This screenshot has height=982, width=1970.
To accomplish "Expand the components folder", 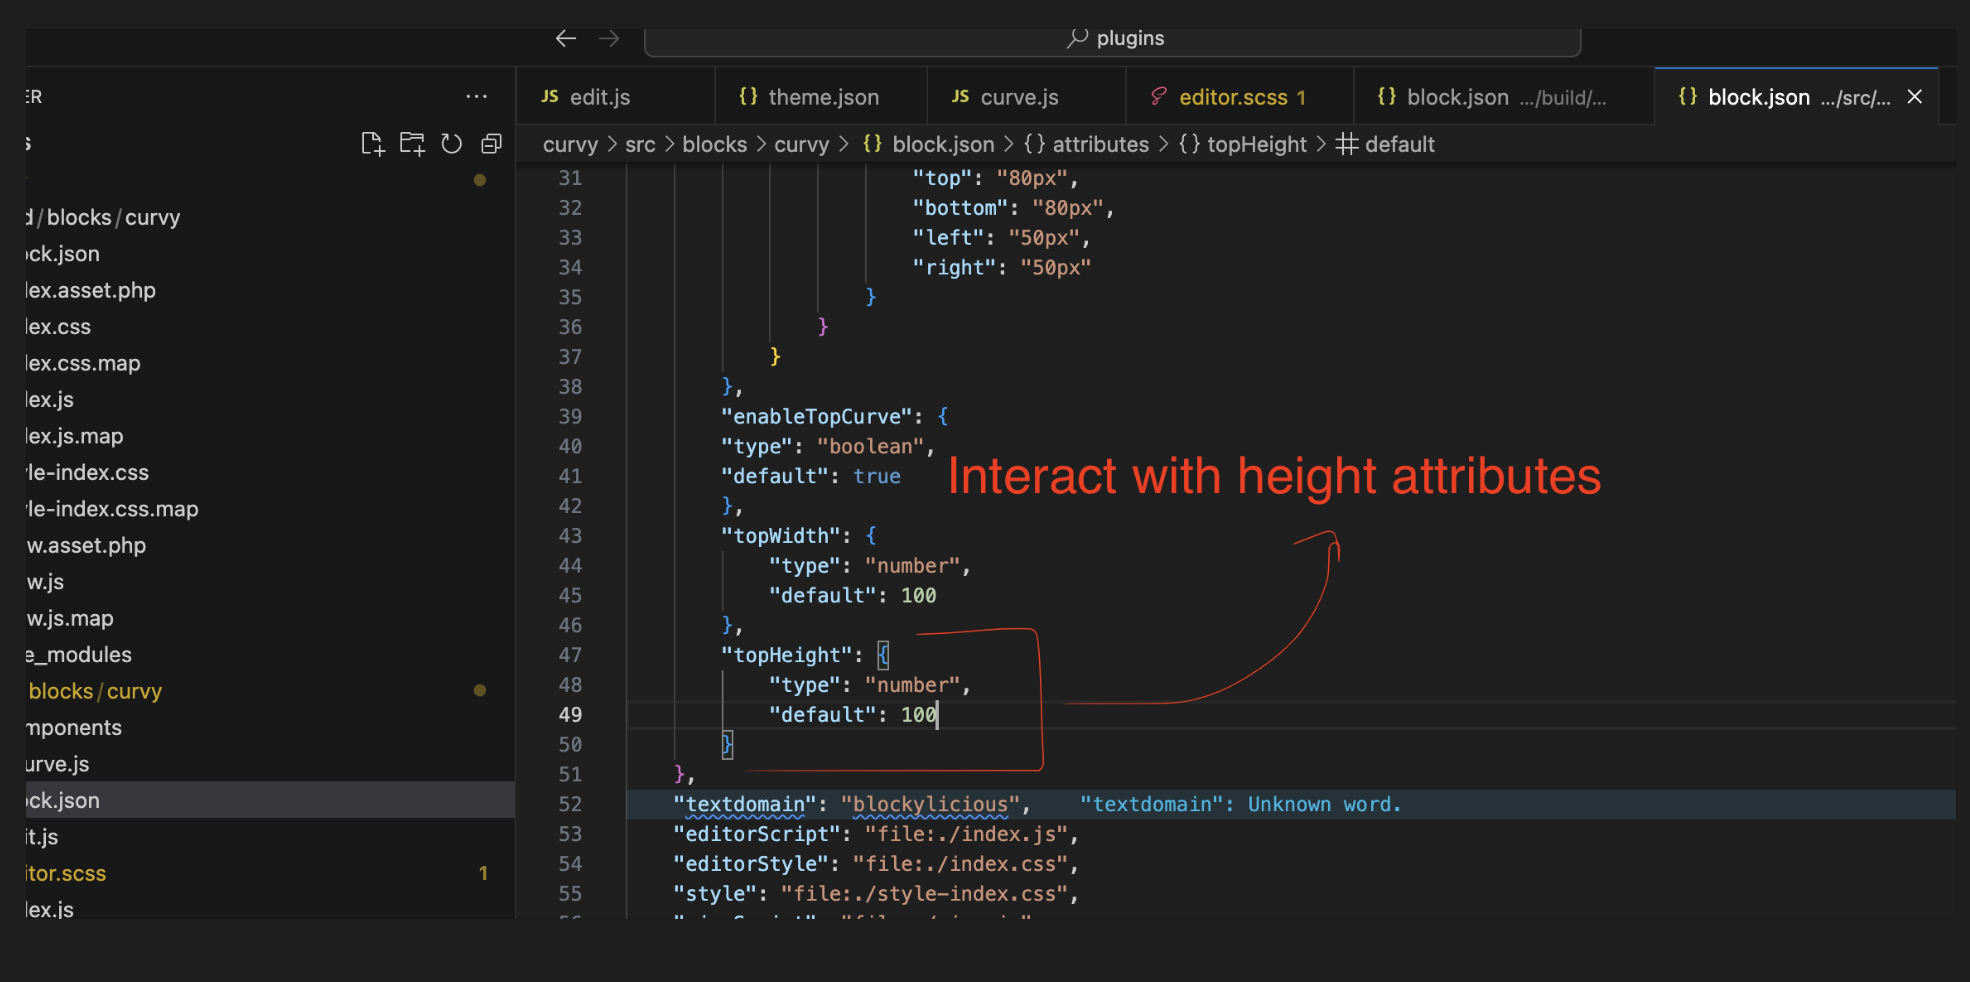I will [x=270, y=728].
